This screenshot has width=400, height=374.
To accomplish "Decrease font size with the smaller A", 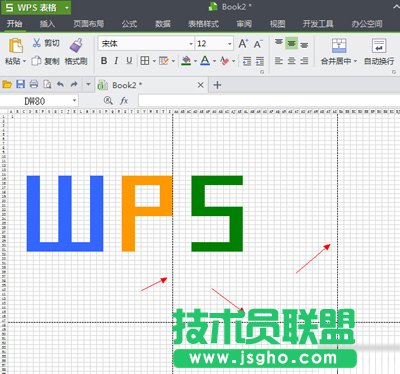I will click(258, 44).
